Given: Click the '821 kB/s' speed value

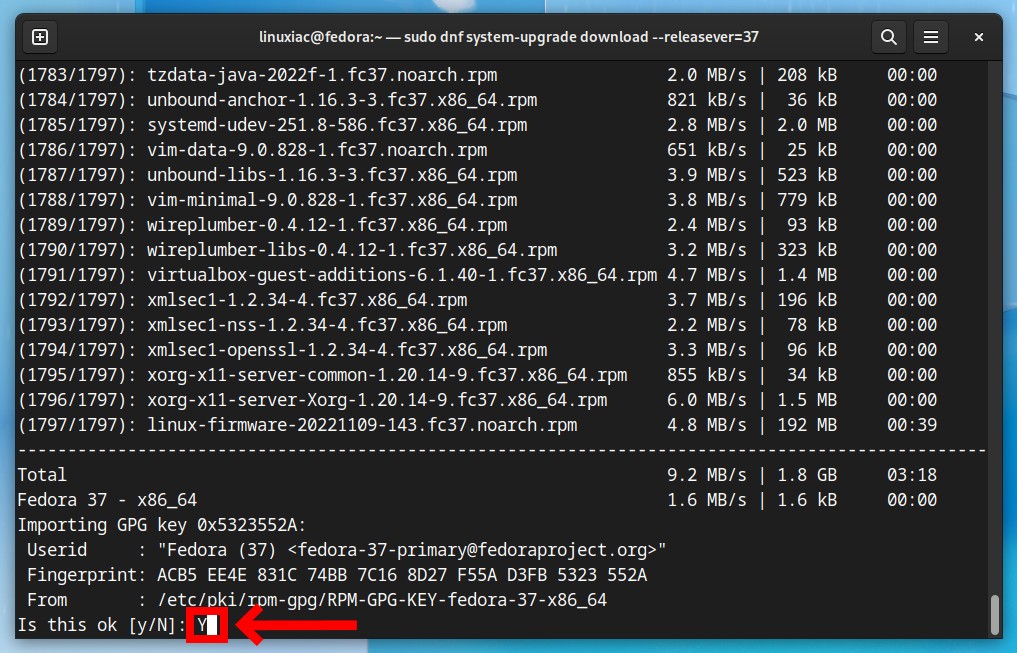Looking at the screenshot, I should tap(707, 101).
